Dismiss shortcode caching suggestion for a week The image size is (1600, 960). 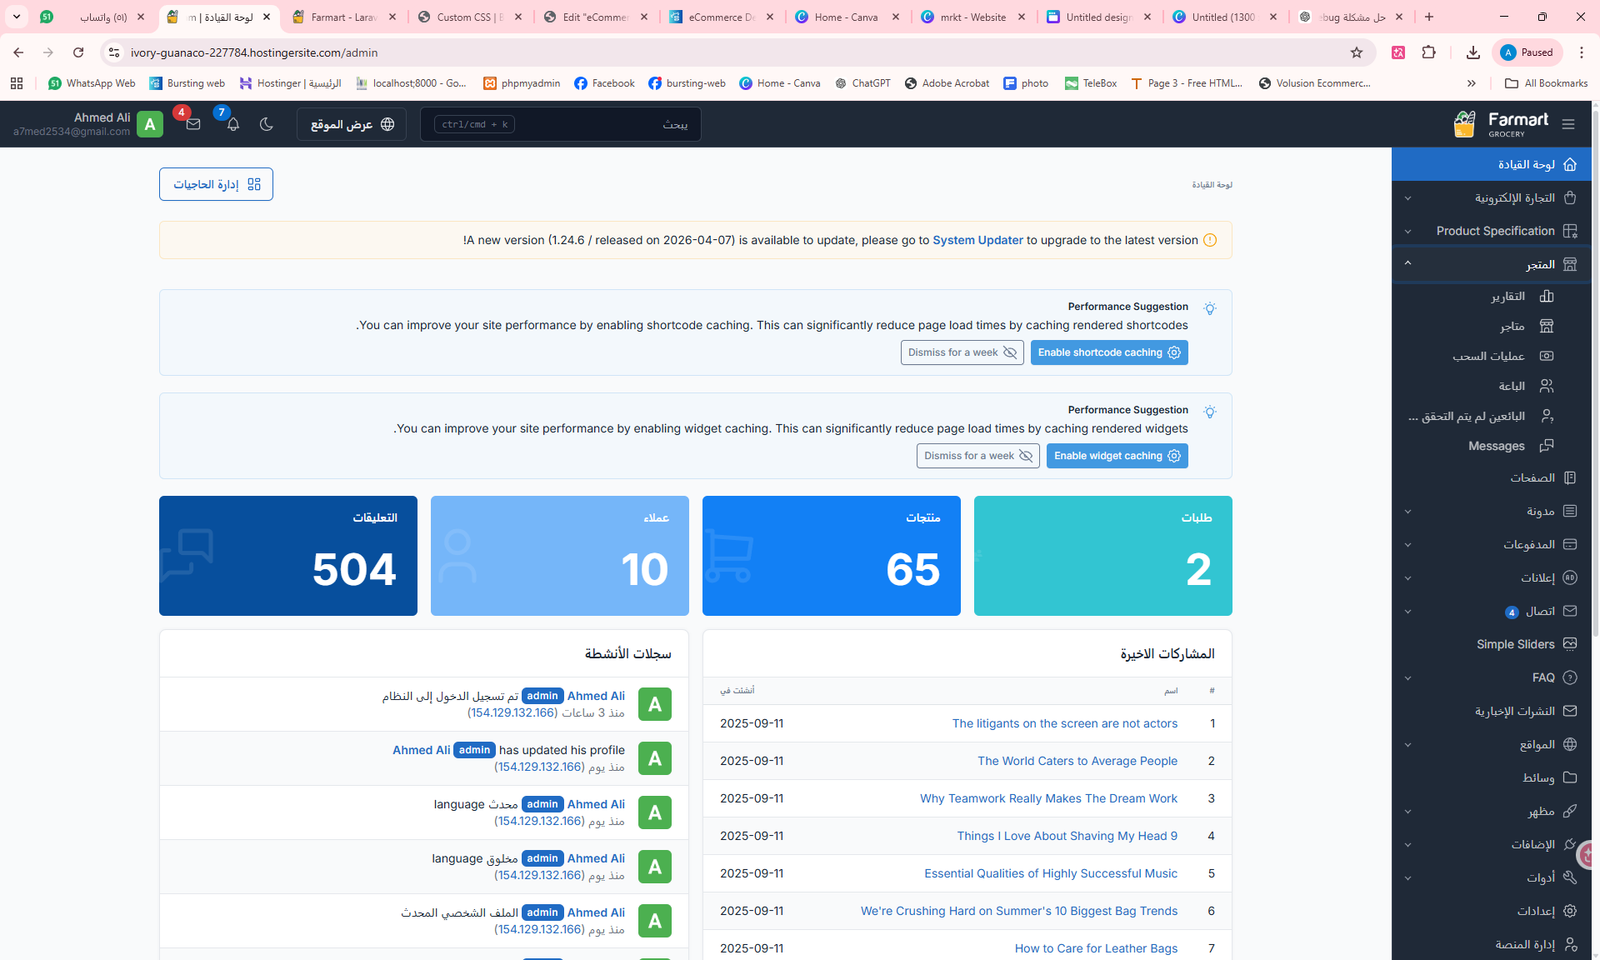tap(961, 353)
